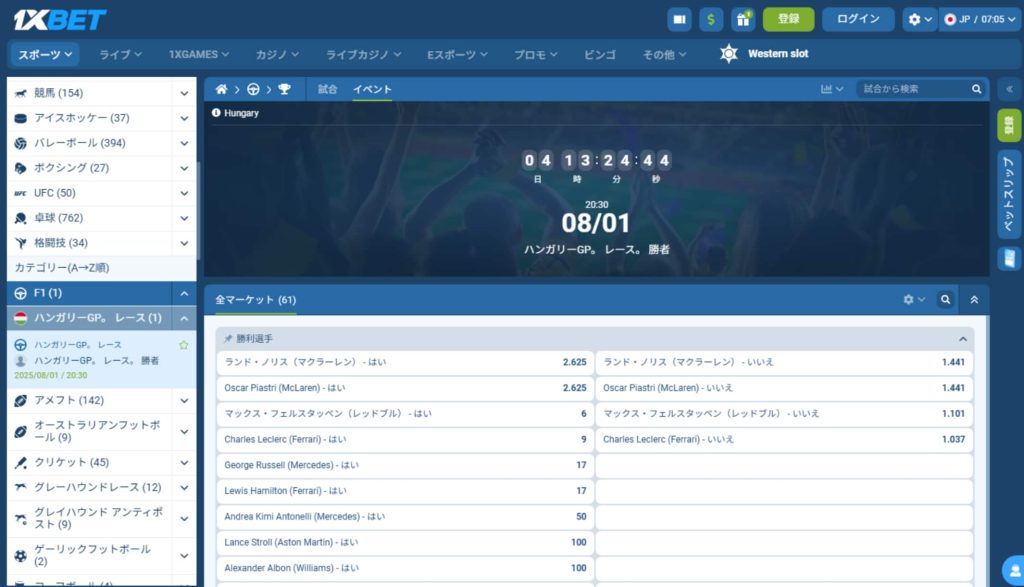Click the pin icon next to 勝利選手
1024x587 pixels.
(x=228, y=339)
